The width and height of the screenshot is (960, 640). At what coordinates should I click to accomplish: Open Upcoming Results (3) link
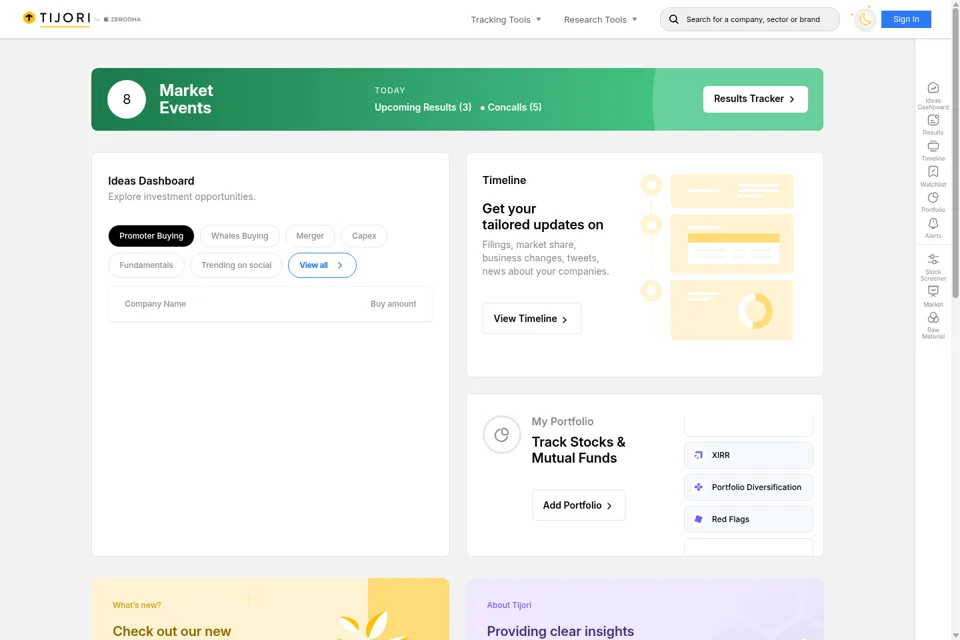pos(423,107)
